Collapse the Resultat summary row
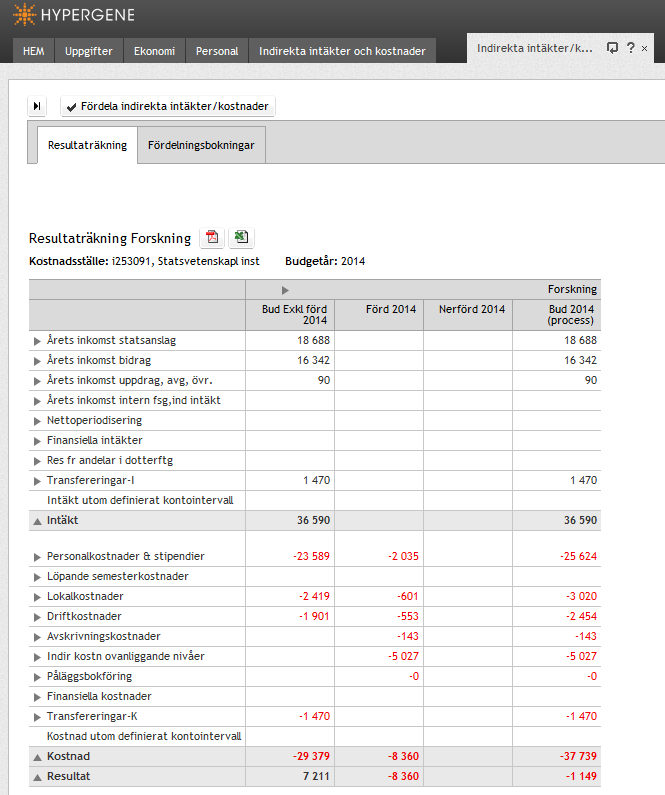 point(37,777)
